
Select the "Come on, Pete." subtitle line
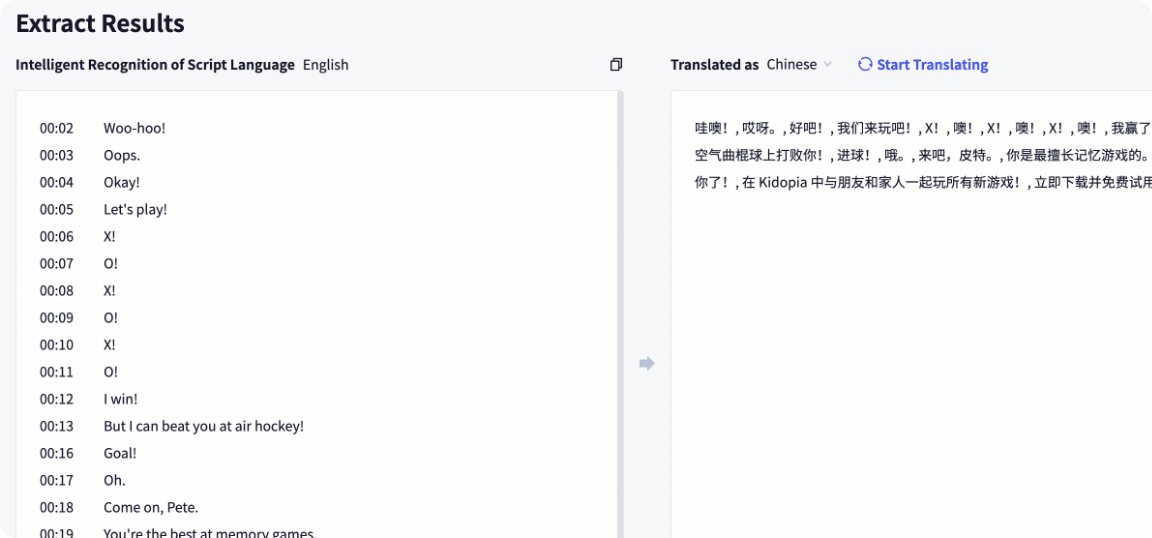(x=151, y=507)
